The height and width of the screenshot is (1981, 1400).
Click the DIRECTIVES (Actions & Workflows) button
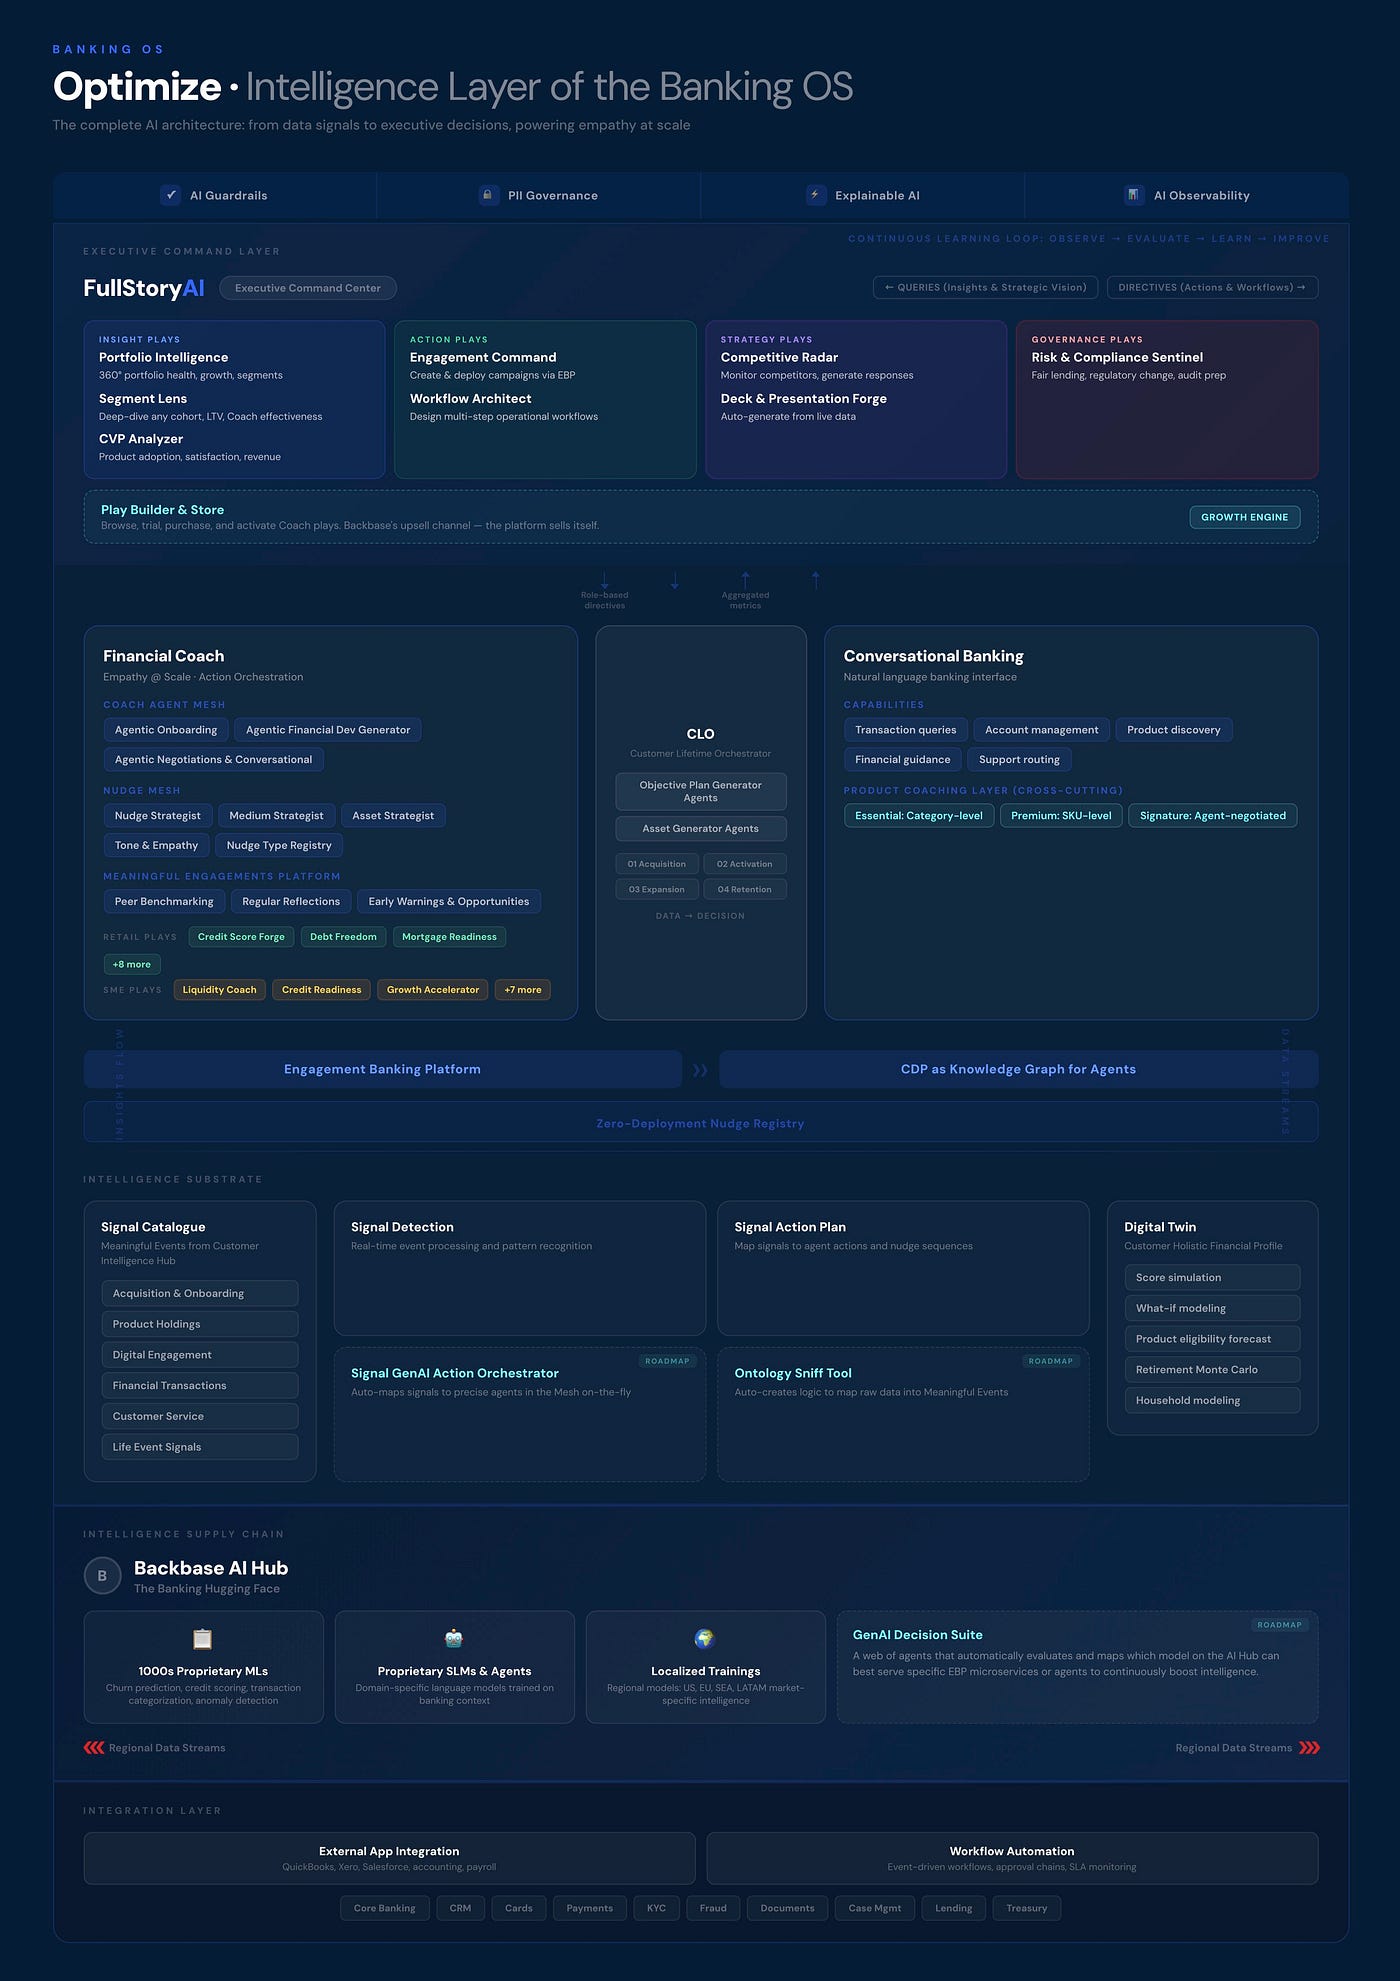(x=1212, y=287)
